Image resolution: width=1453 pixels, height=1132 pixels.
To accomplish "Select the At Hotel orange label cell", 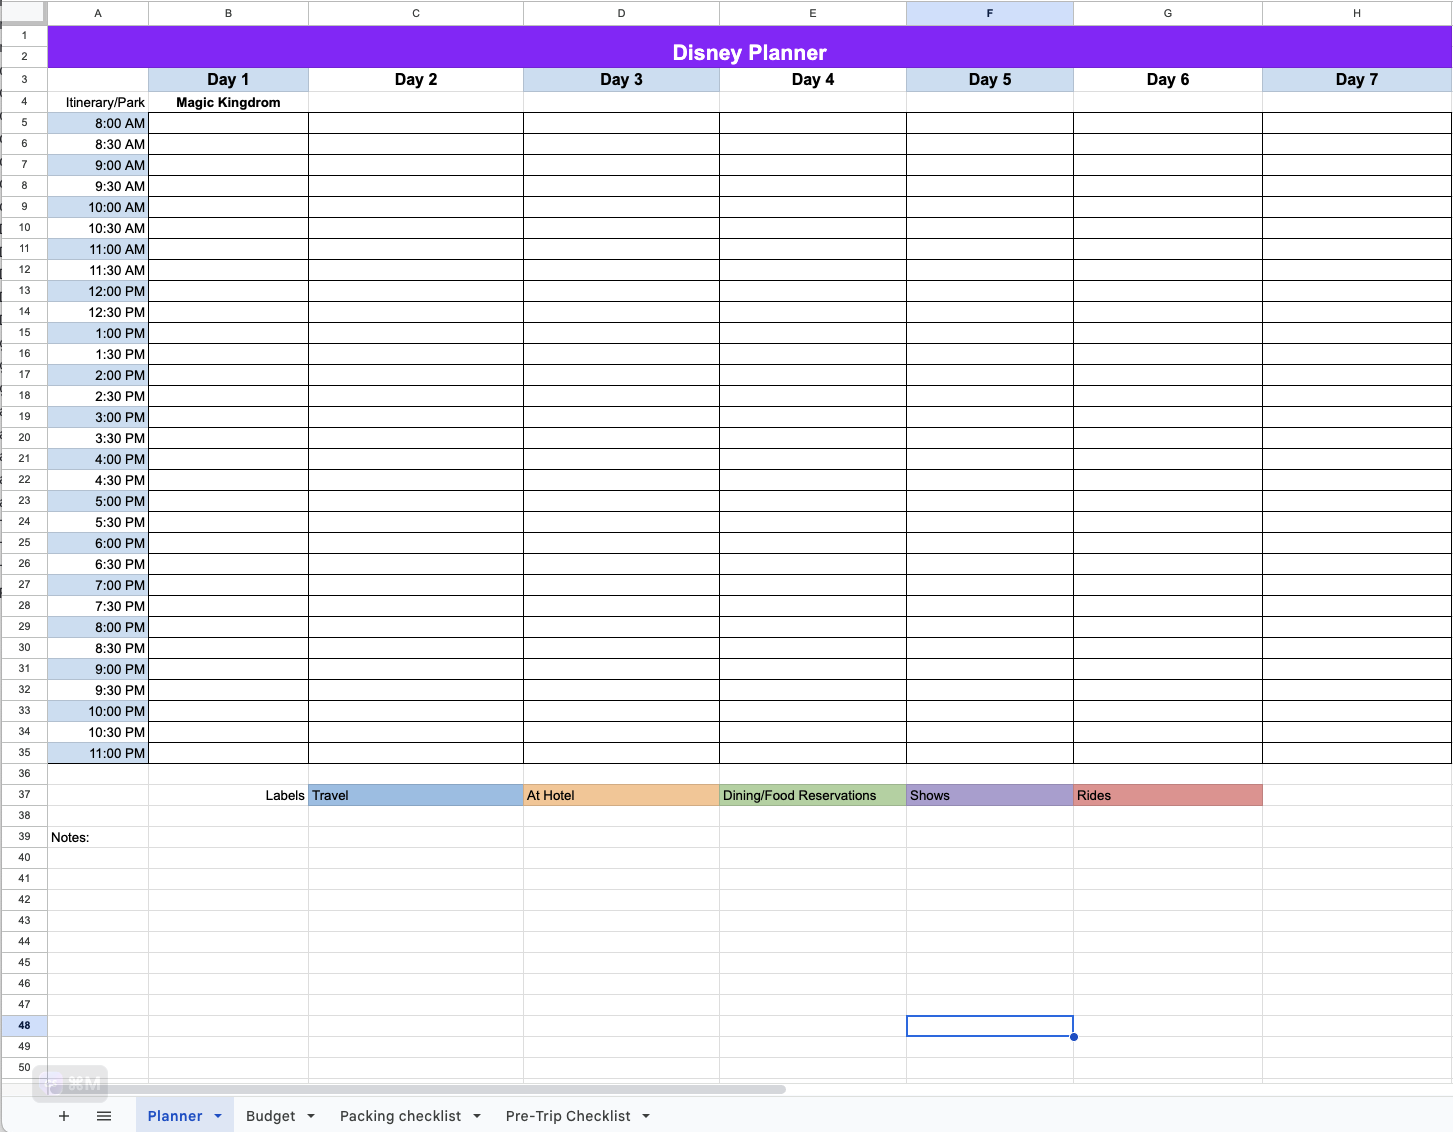I will pyautogui.click(x=621, y=795).
